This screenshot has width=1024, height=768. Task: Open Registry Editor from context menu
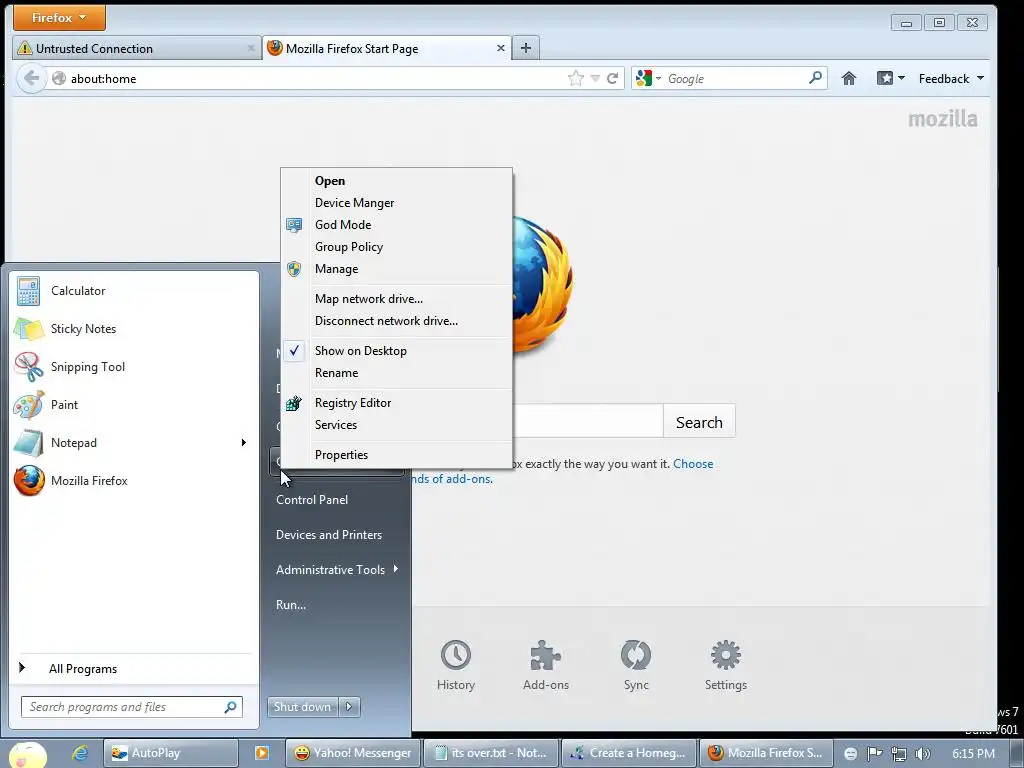click(396, 403)
